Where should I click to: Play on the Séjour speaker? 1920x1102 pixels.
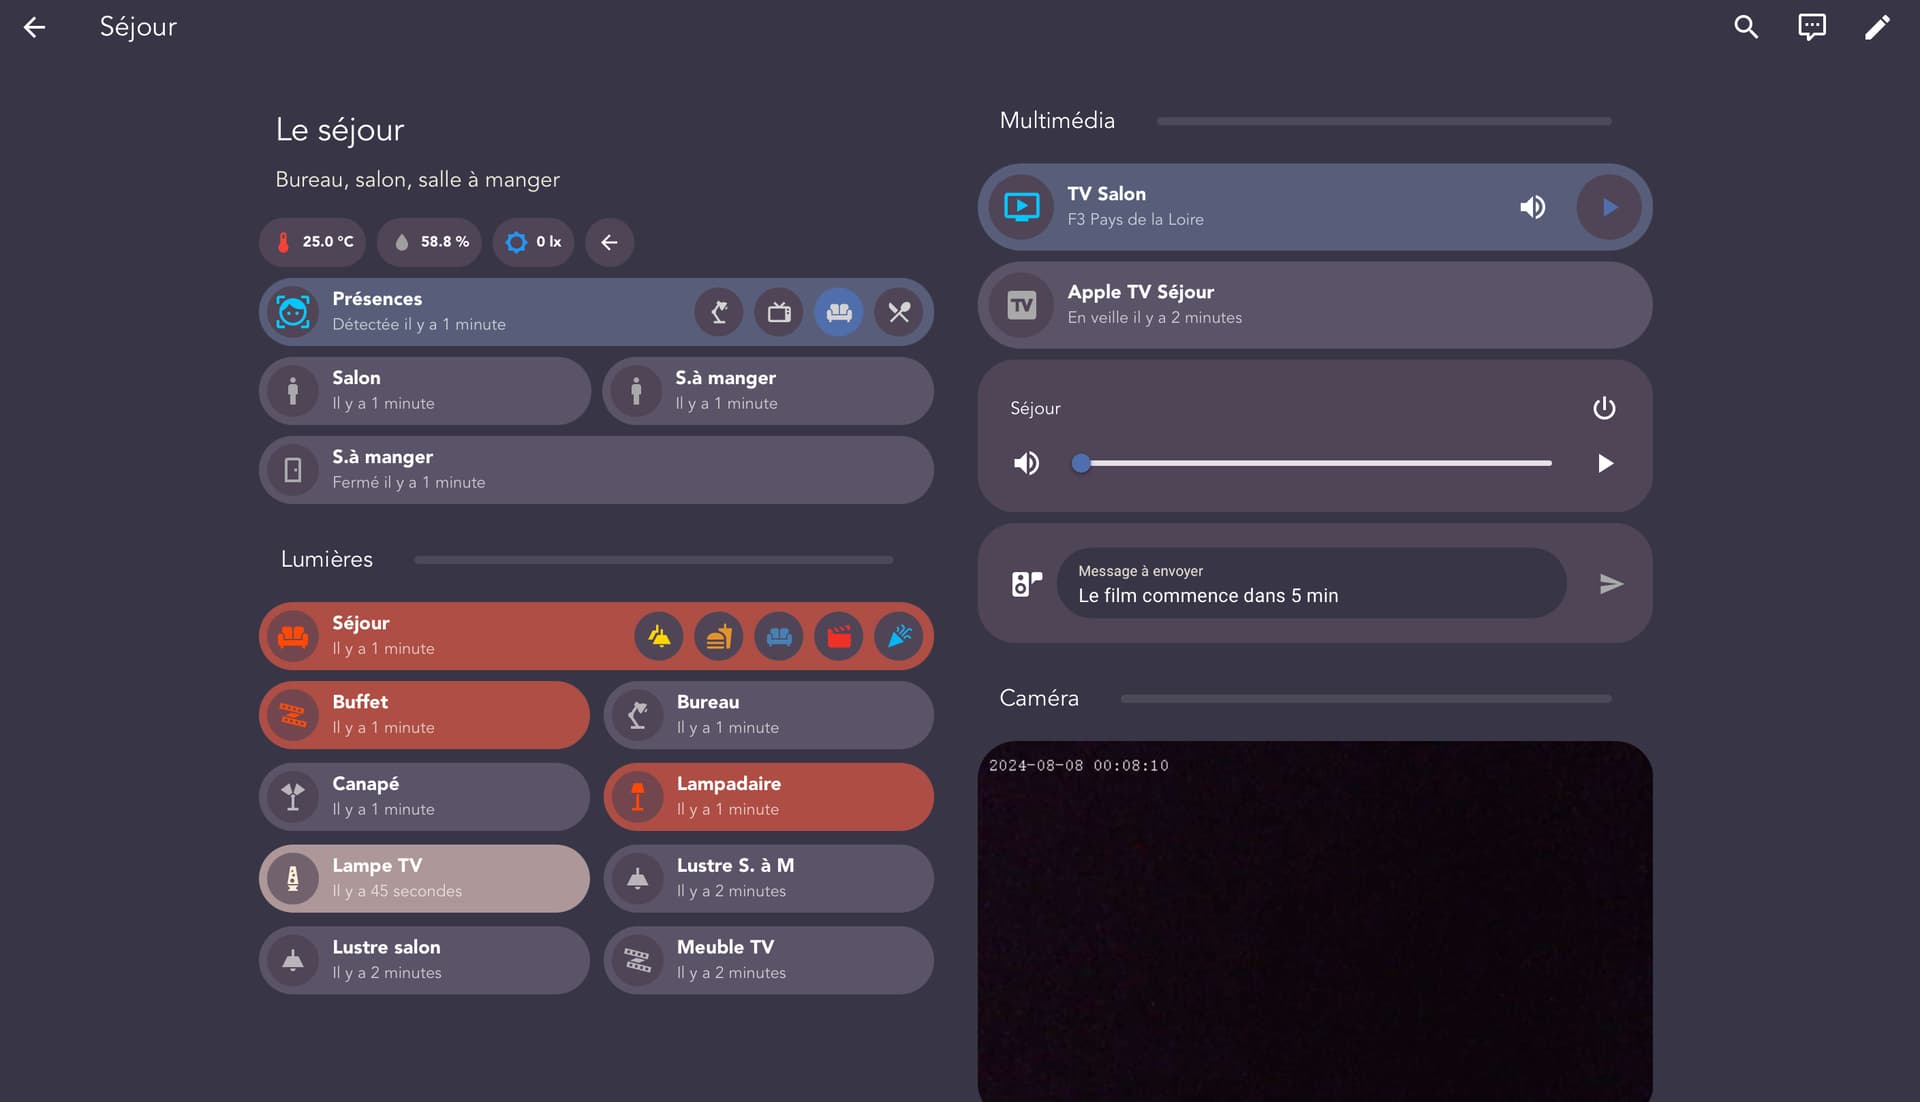coord(1605,463)
